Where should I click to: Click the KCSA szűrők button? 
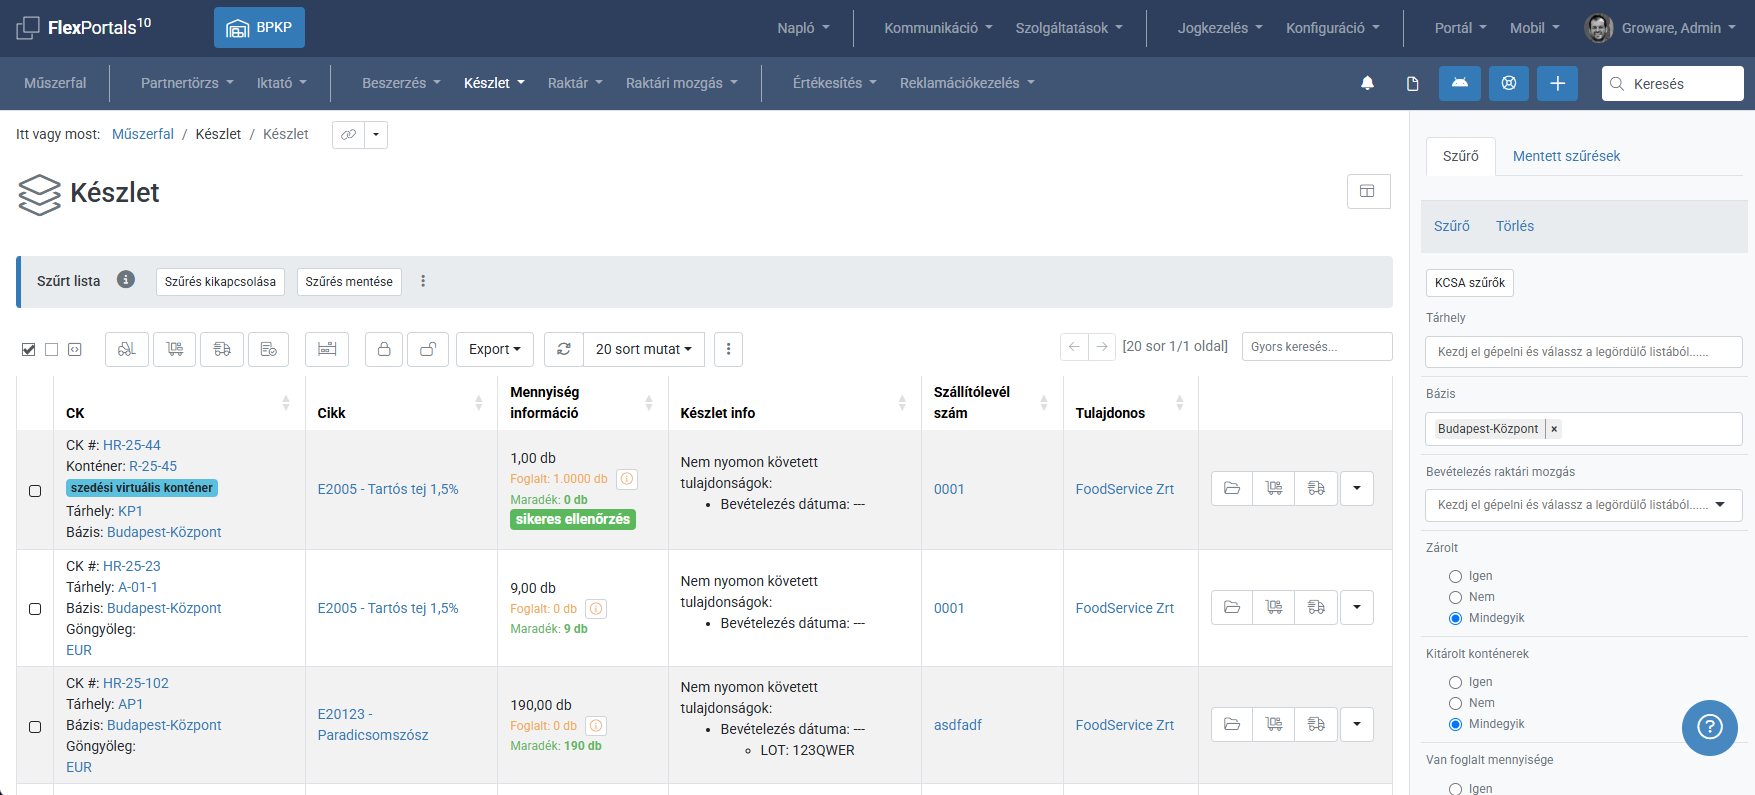[x=1469, y=283]
